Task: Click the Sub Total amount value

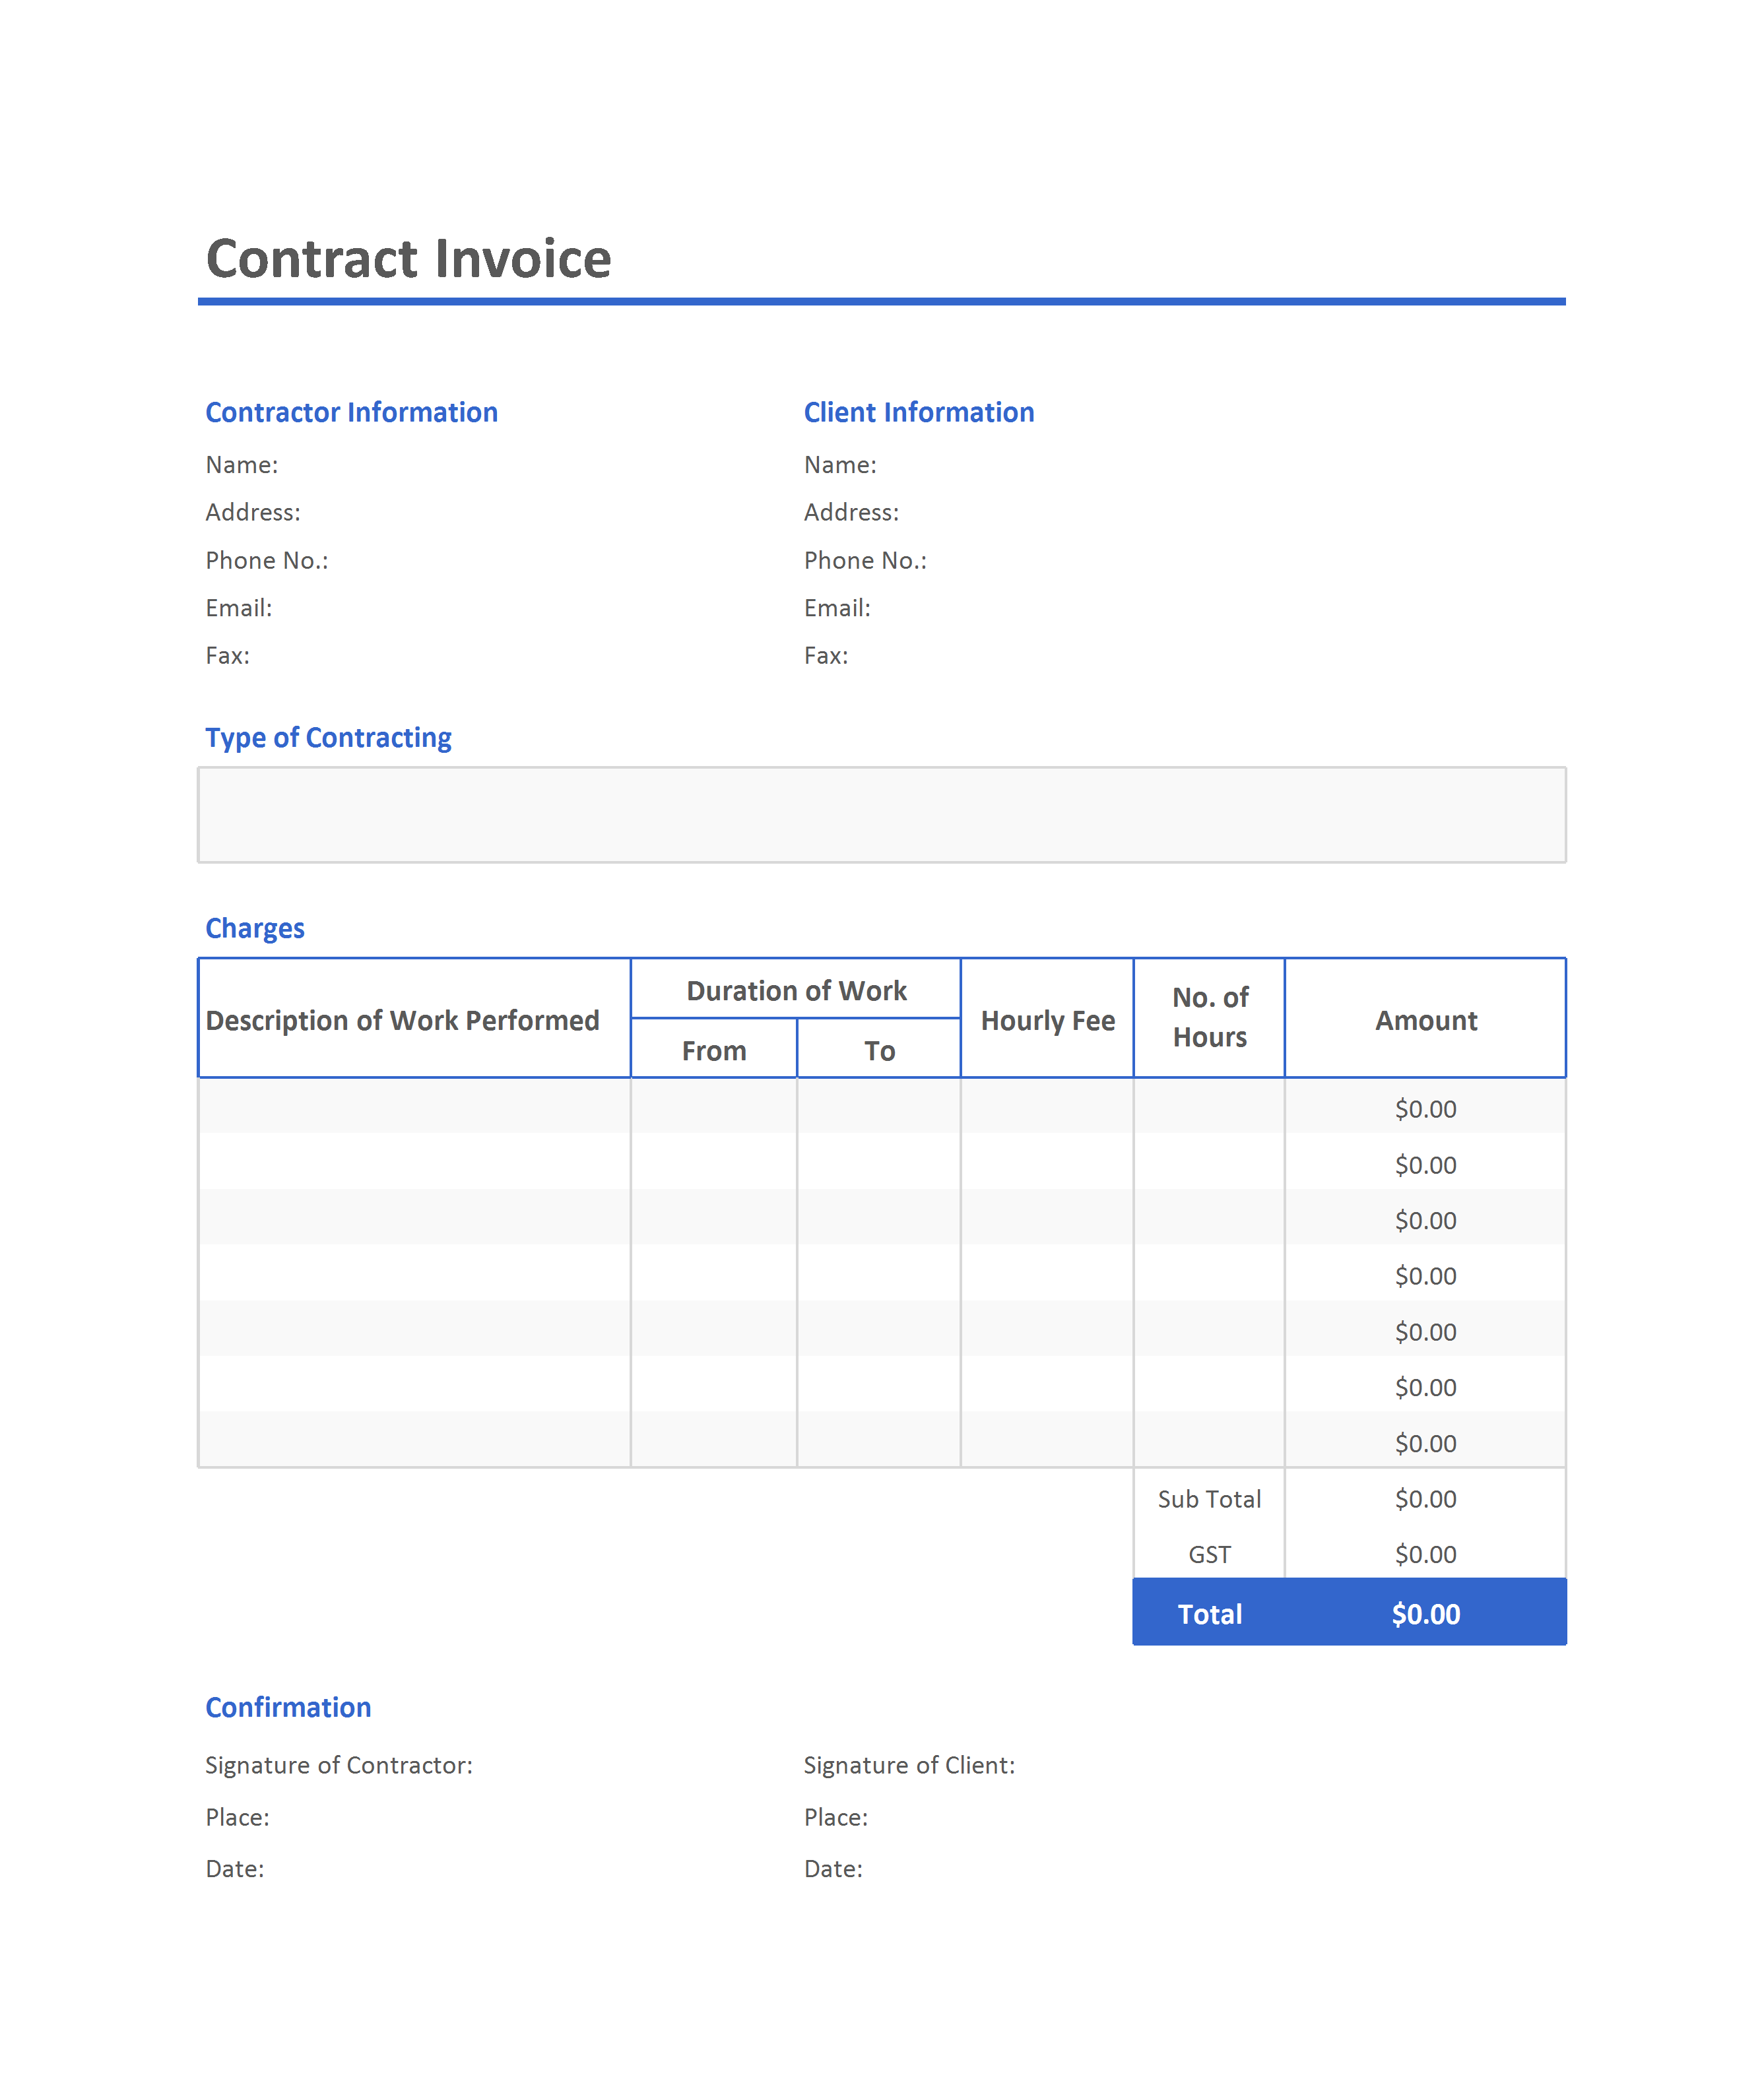Action: 1425,1498
